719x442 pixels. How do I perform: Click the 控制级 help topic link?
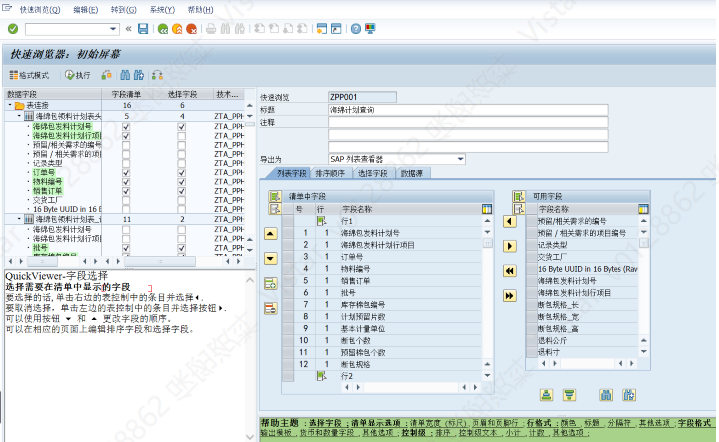414,432
